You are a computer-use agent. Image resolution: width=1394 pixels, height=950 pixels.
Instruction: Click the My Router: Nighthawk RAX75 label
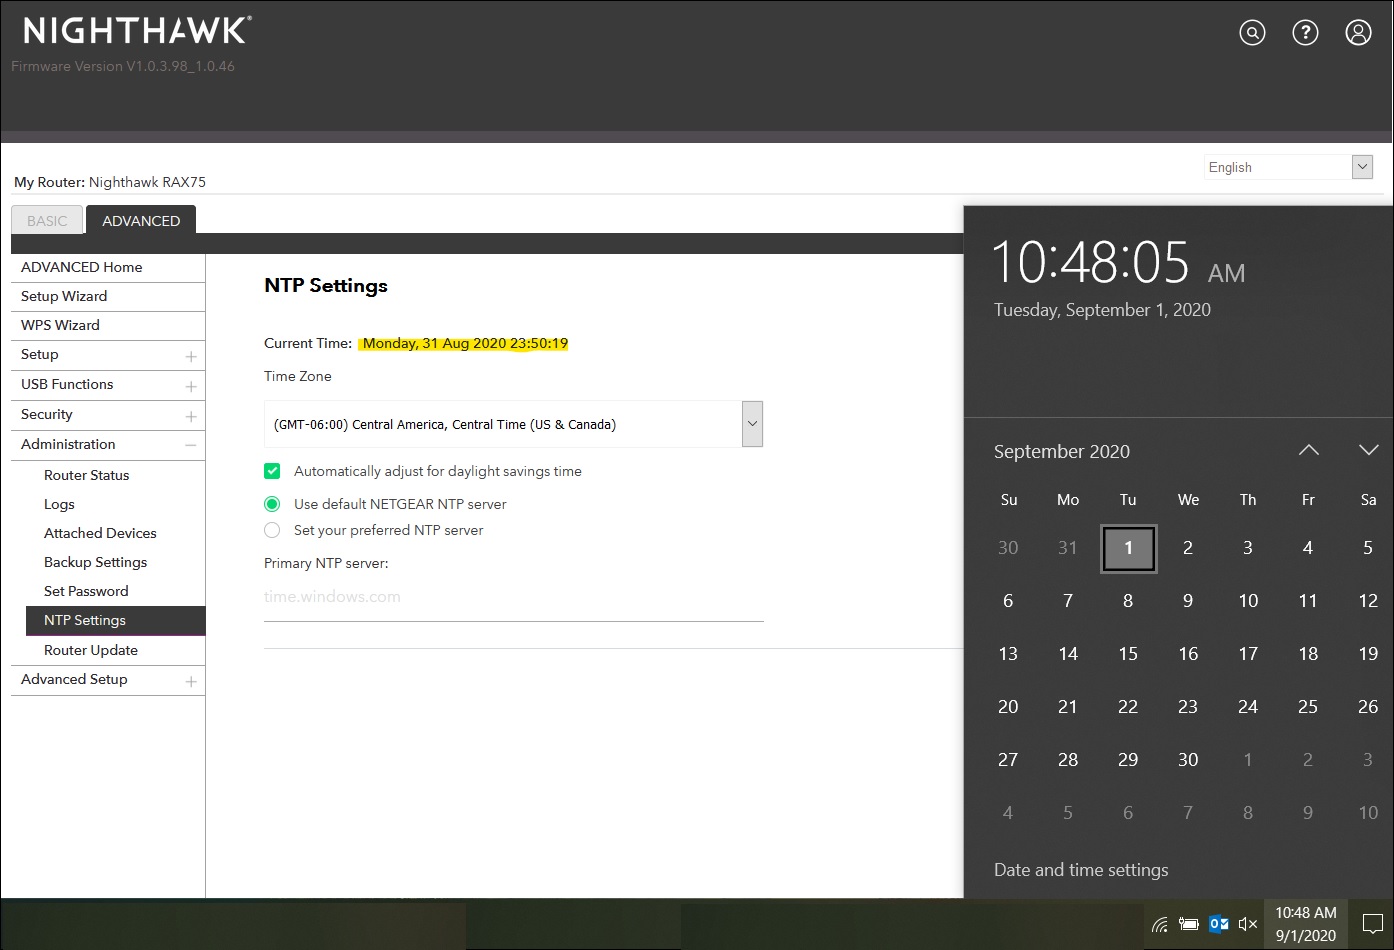pos(110,182)
